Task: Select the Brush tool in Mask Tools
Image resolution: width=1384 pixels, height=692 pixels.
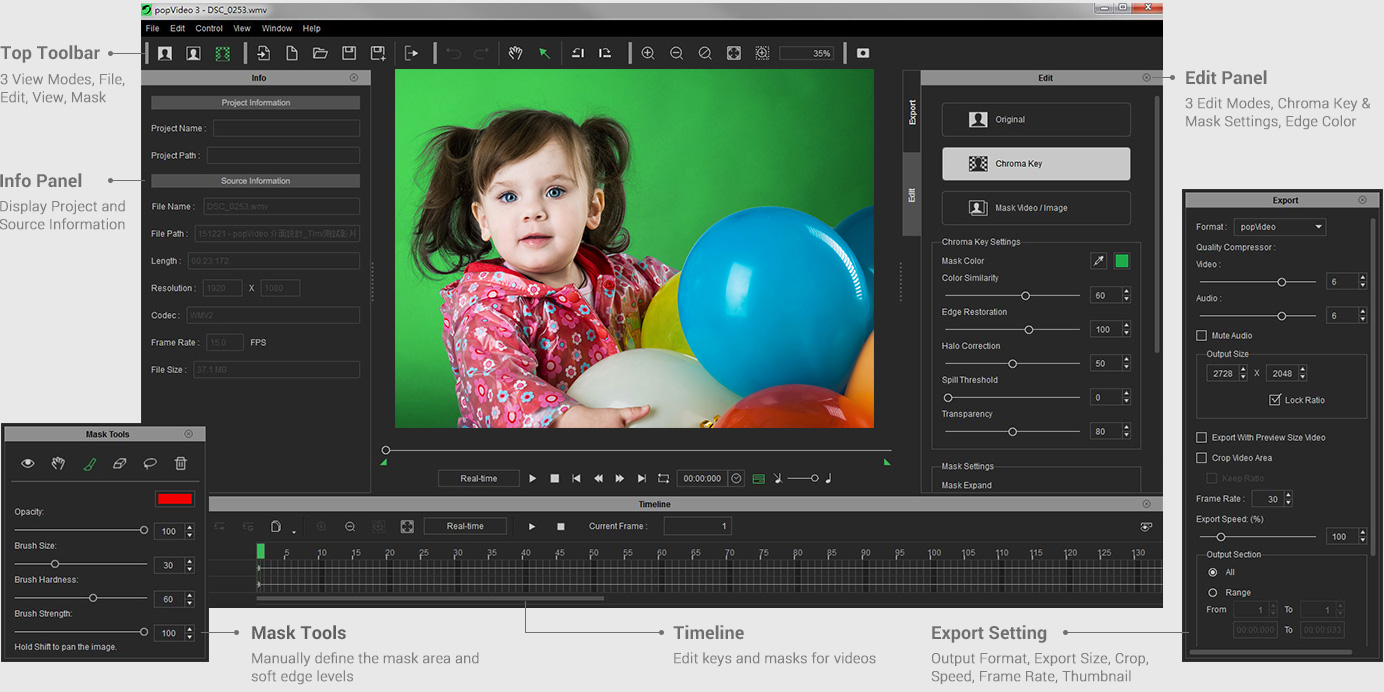Action: 89,463
